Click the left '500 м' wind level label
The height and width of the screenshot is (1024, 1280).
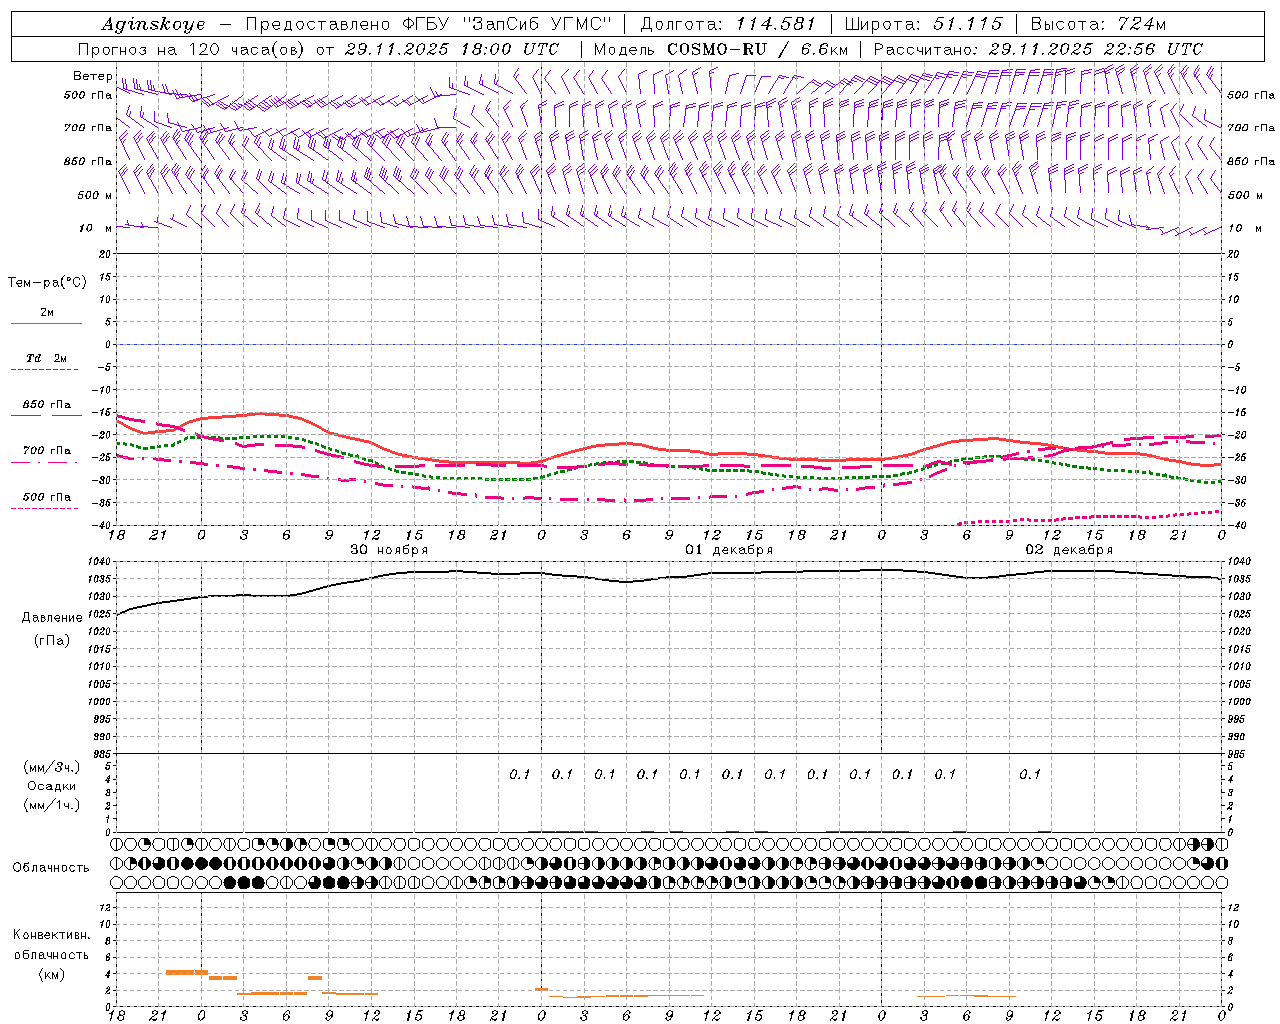(x=93, y=195)
